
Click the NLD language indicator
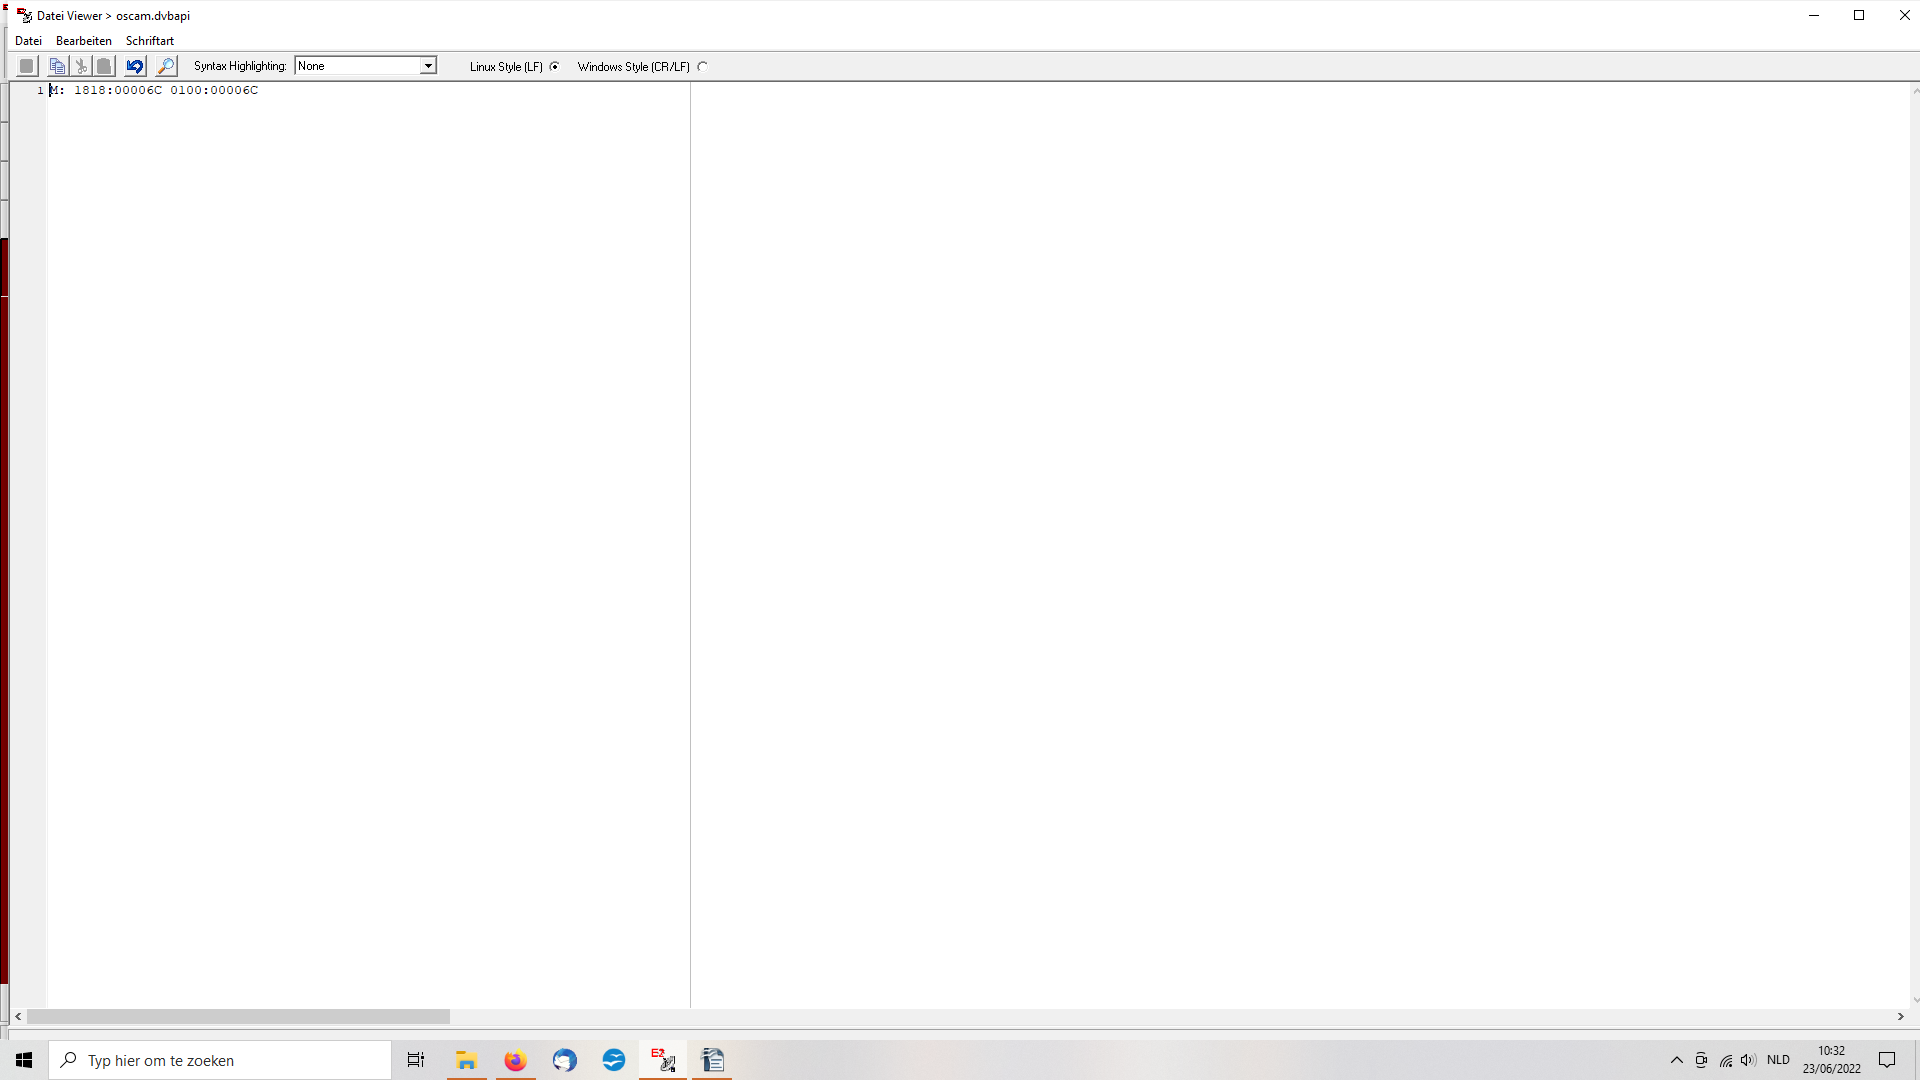coord(1778,1060)
